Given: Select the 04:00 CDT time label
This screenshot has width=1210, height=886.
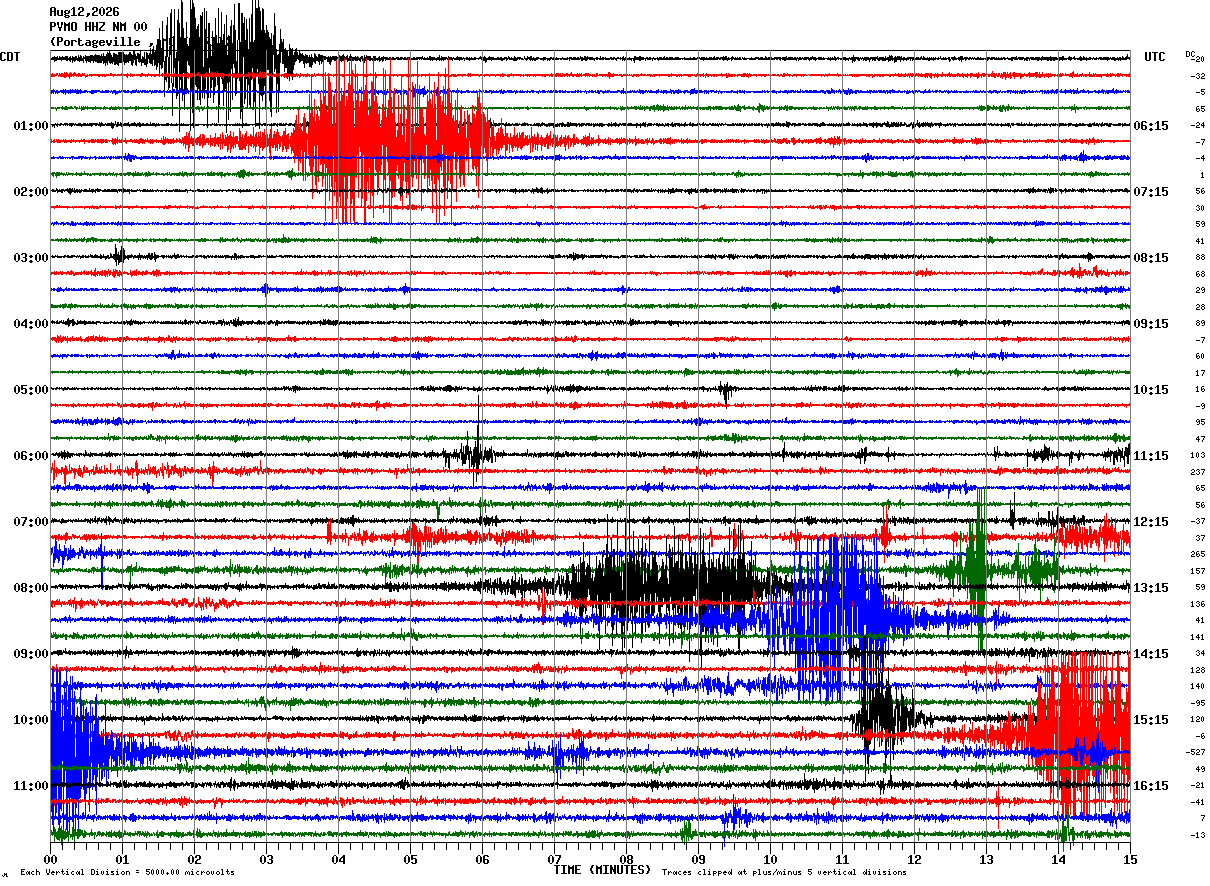Looking at the screenshot, I should pos(31,324).
